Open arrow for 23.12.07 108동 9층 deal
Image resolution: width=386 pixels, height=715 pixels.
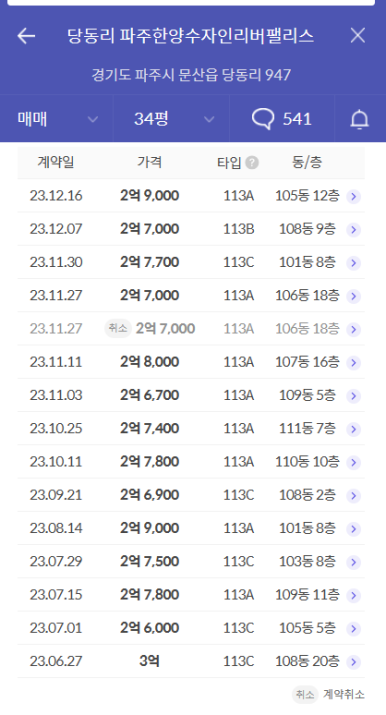[x=354, y=230]
